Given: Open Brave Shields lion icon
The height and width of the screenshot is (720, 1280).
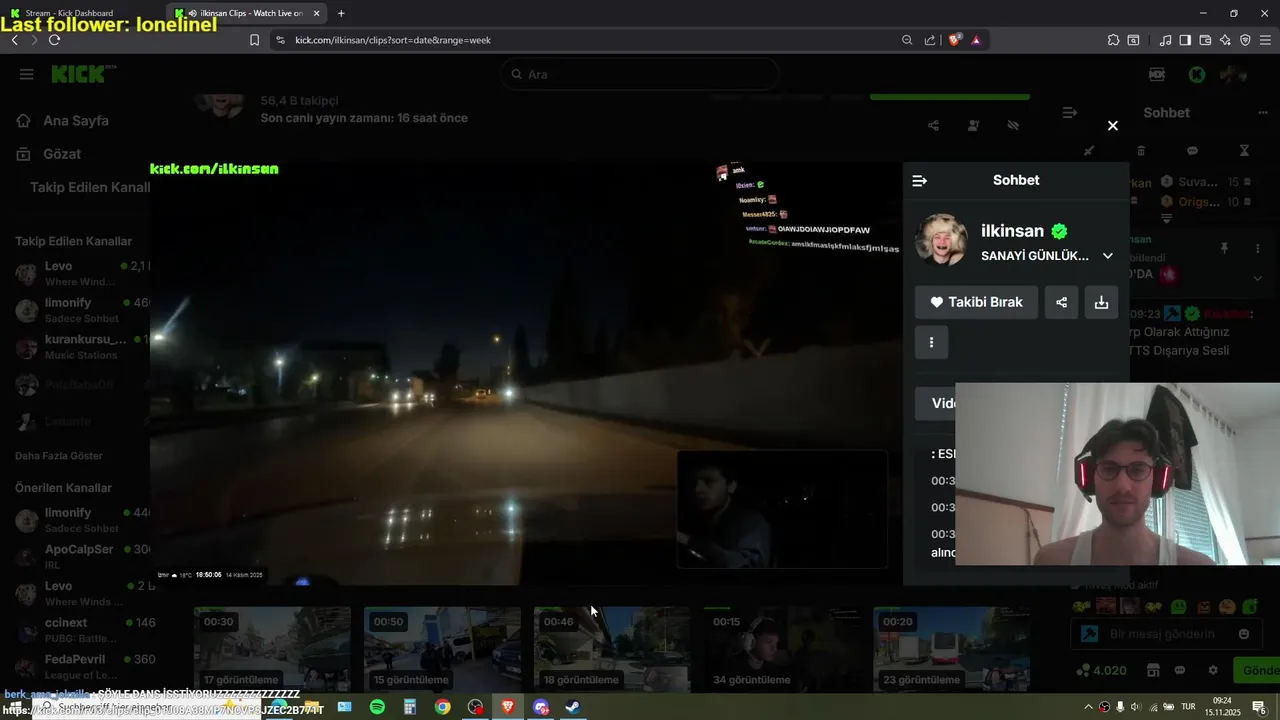Looking at the screenshot, I should [954, 40].
